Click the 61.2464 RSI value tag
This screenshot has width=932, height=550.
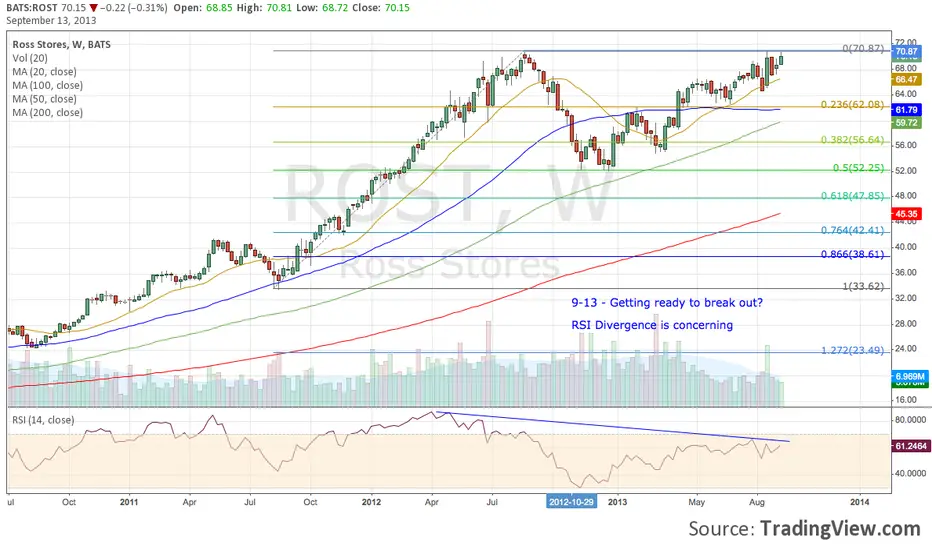pyautogui.click(x=911, y=446)
